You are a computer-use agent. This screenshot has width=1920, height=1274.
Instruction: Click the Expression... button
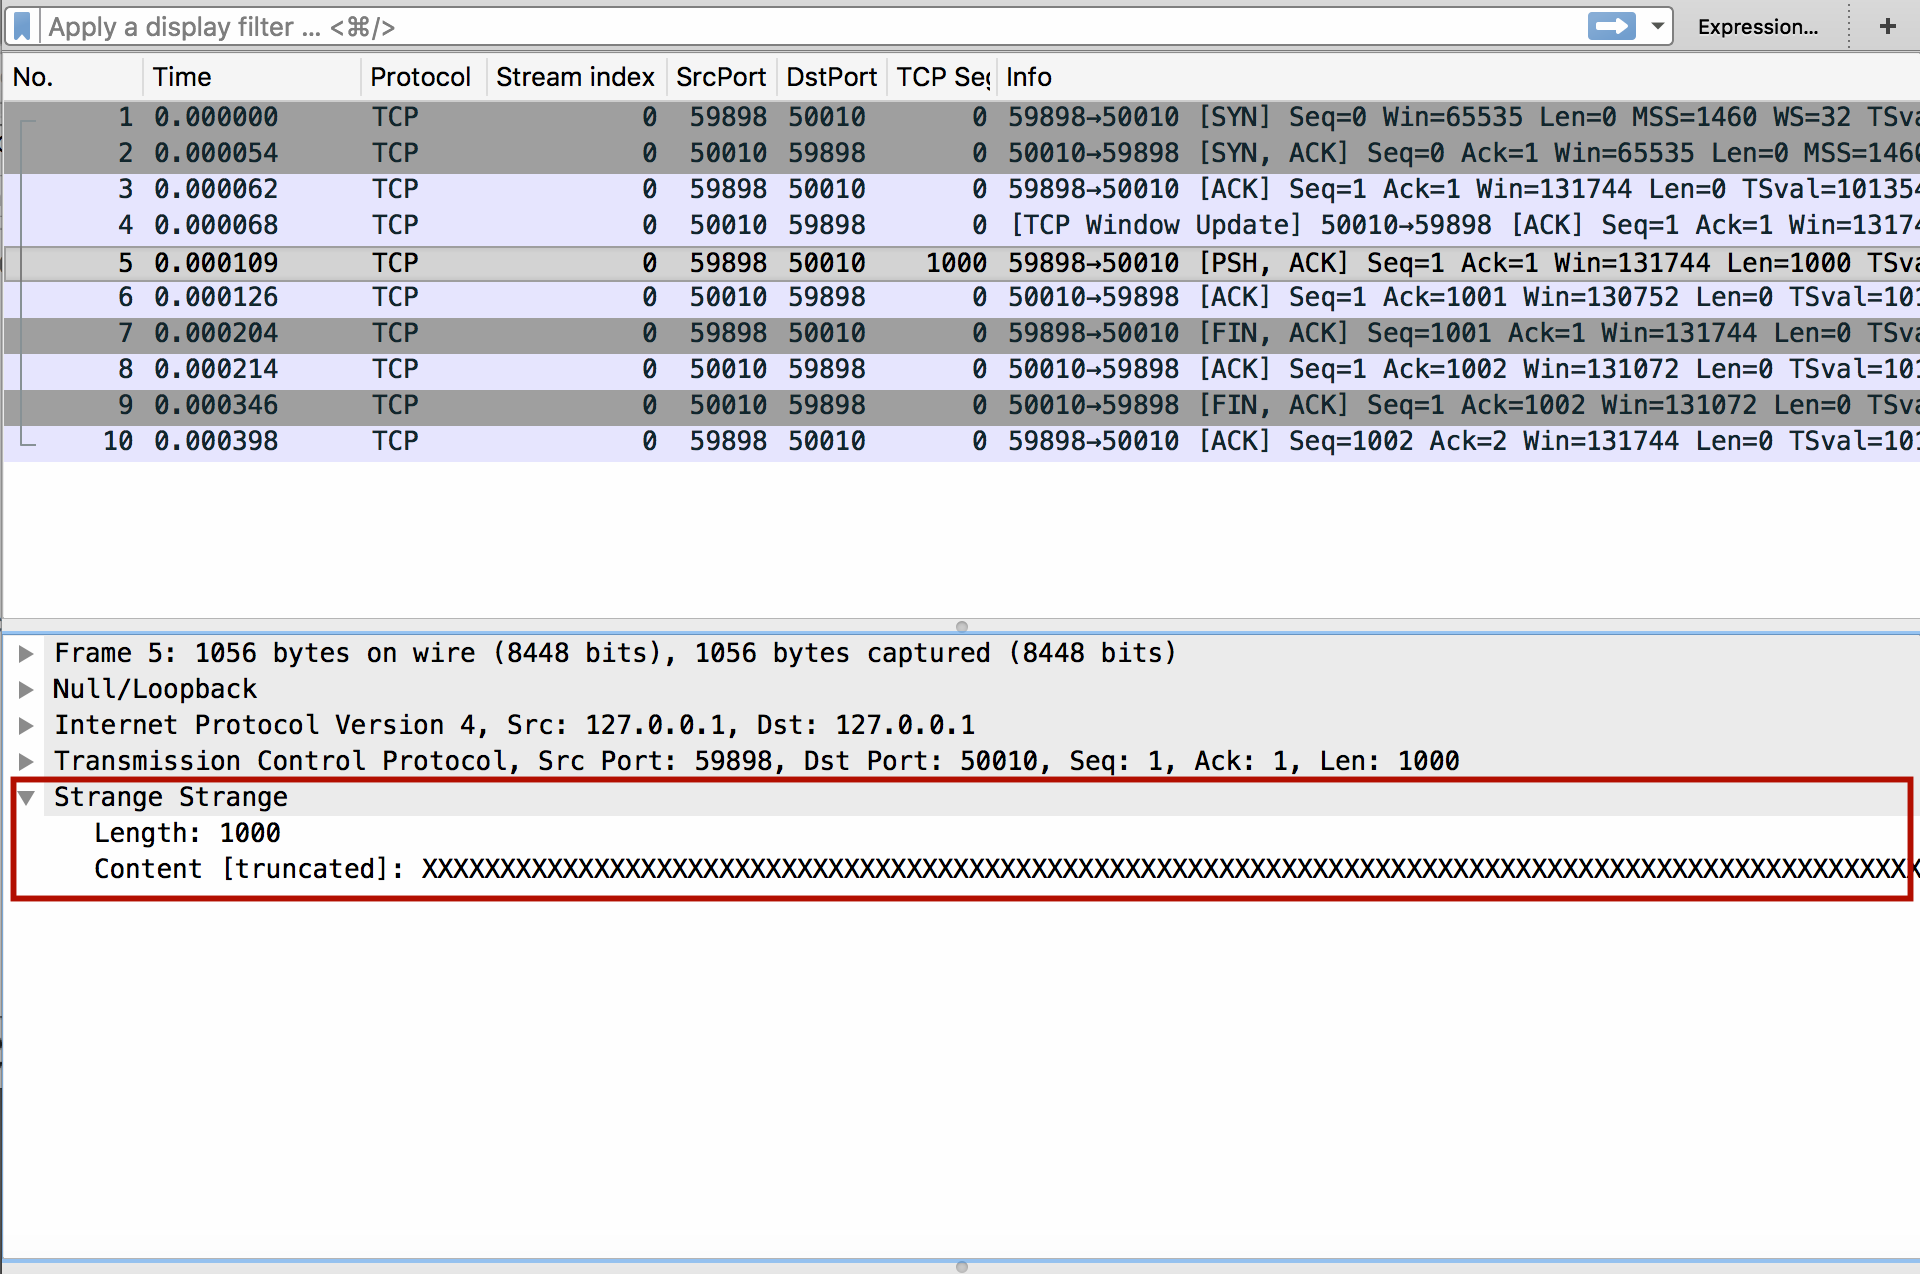pos(1757,27)
